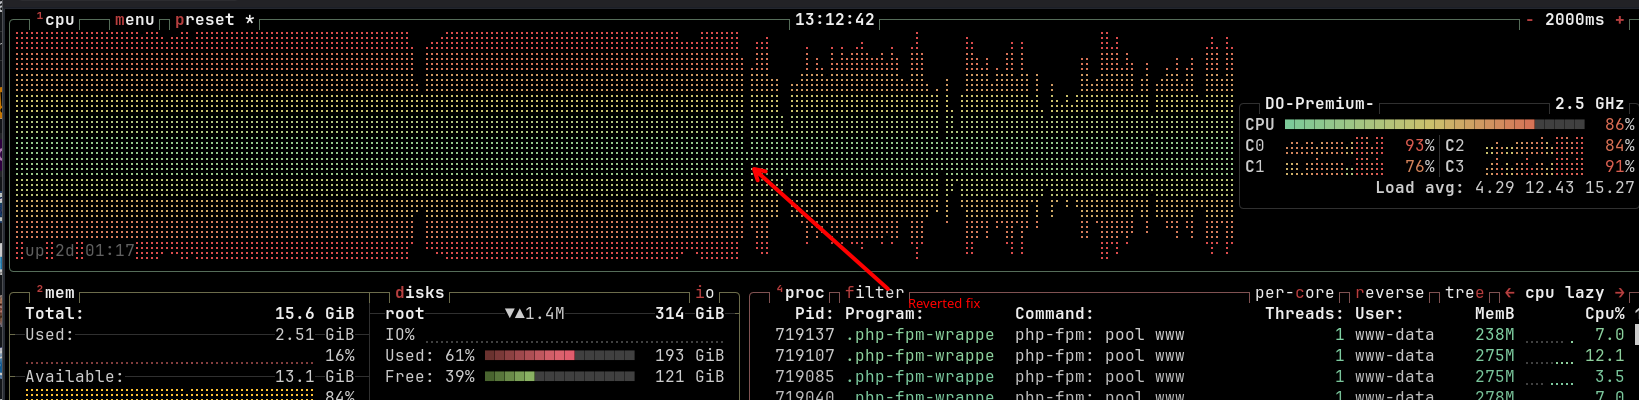The width and height of the screenshot is (1639, 400).
Task: Toggle the mem box label
Action: (x=57, y=293)
